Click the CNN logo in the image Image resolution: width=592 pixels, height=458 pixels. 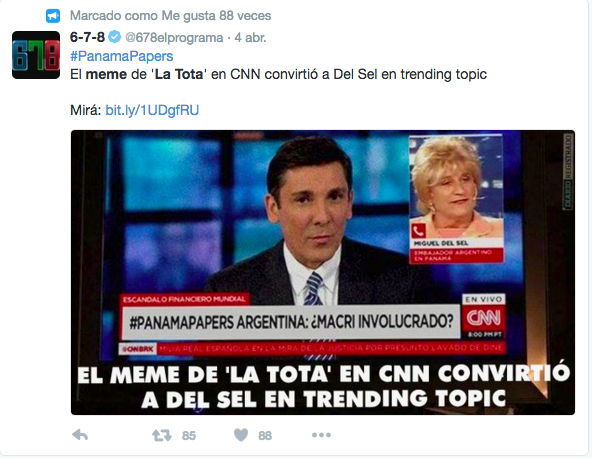point(484,318)
